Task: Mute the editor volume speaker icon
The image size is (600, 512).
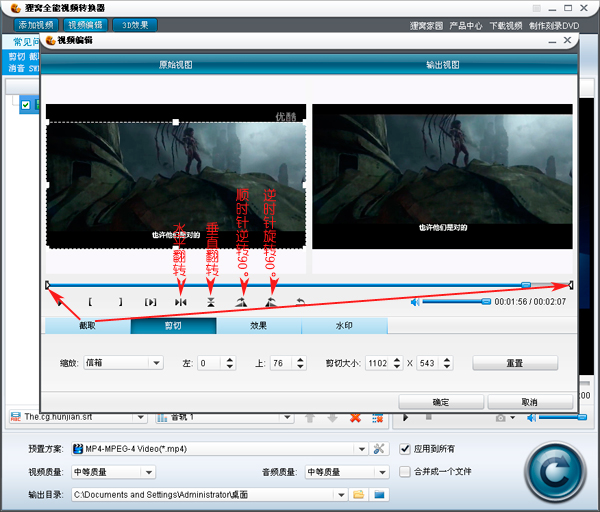Action: (x=415, y=302)
